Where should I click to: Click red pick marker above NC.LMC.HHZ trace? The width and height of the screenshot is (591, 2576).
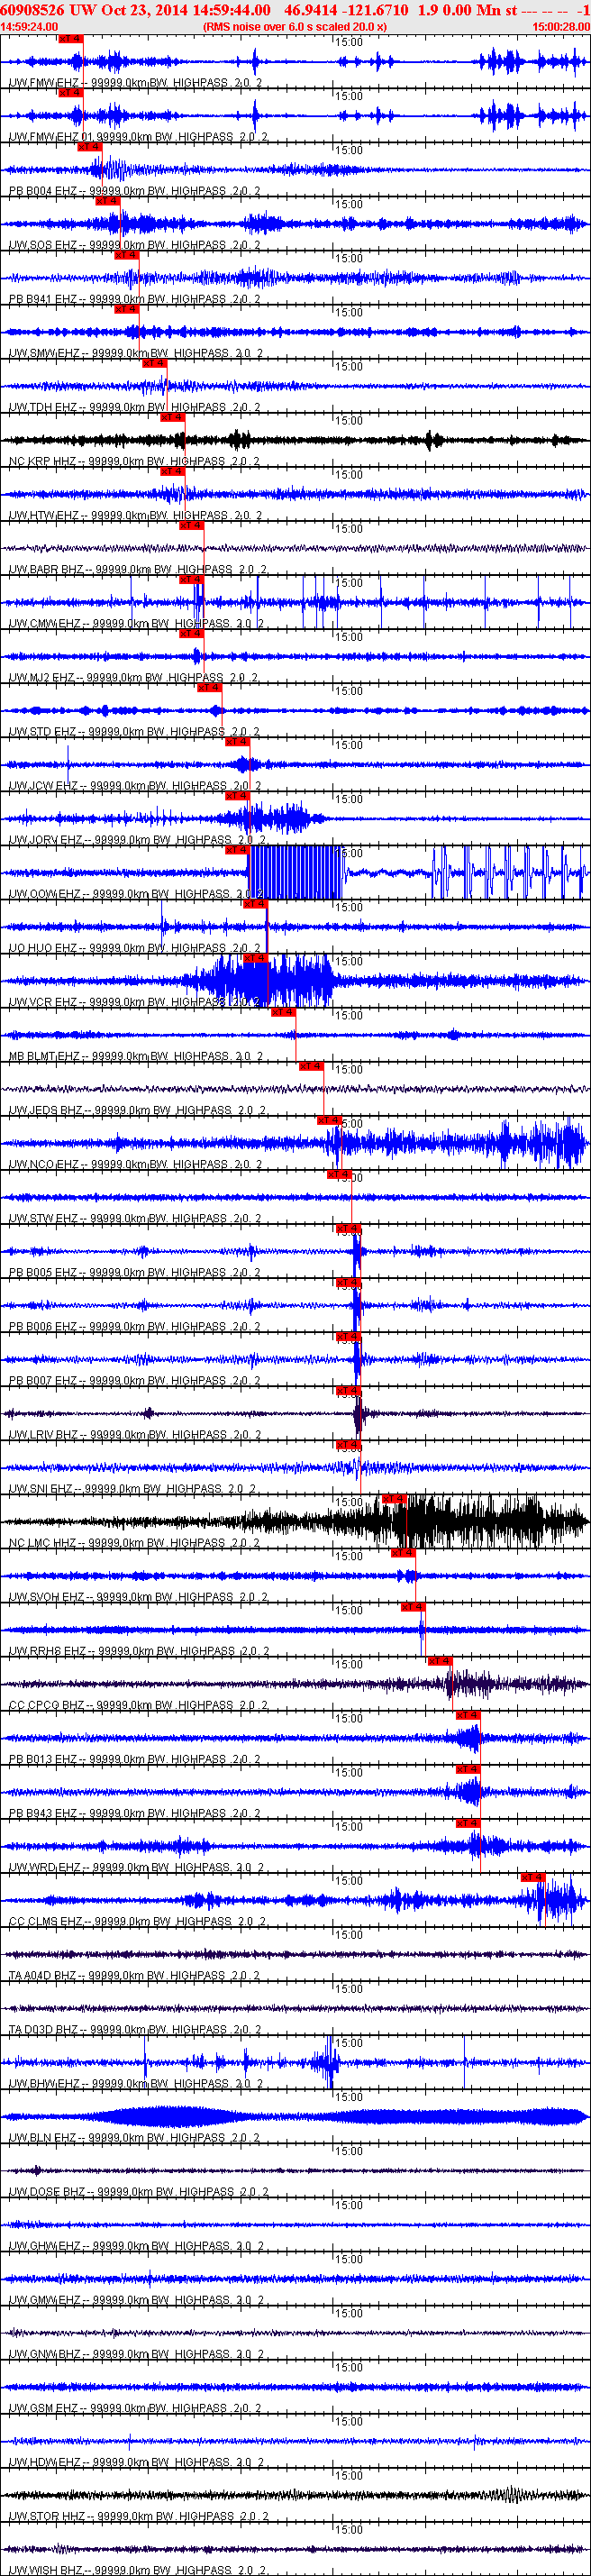394,1498
